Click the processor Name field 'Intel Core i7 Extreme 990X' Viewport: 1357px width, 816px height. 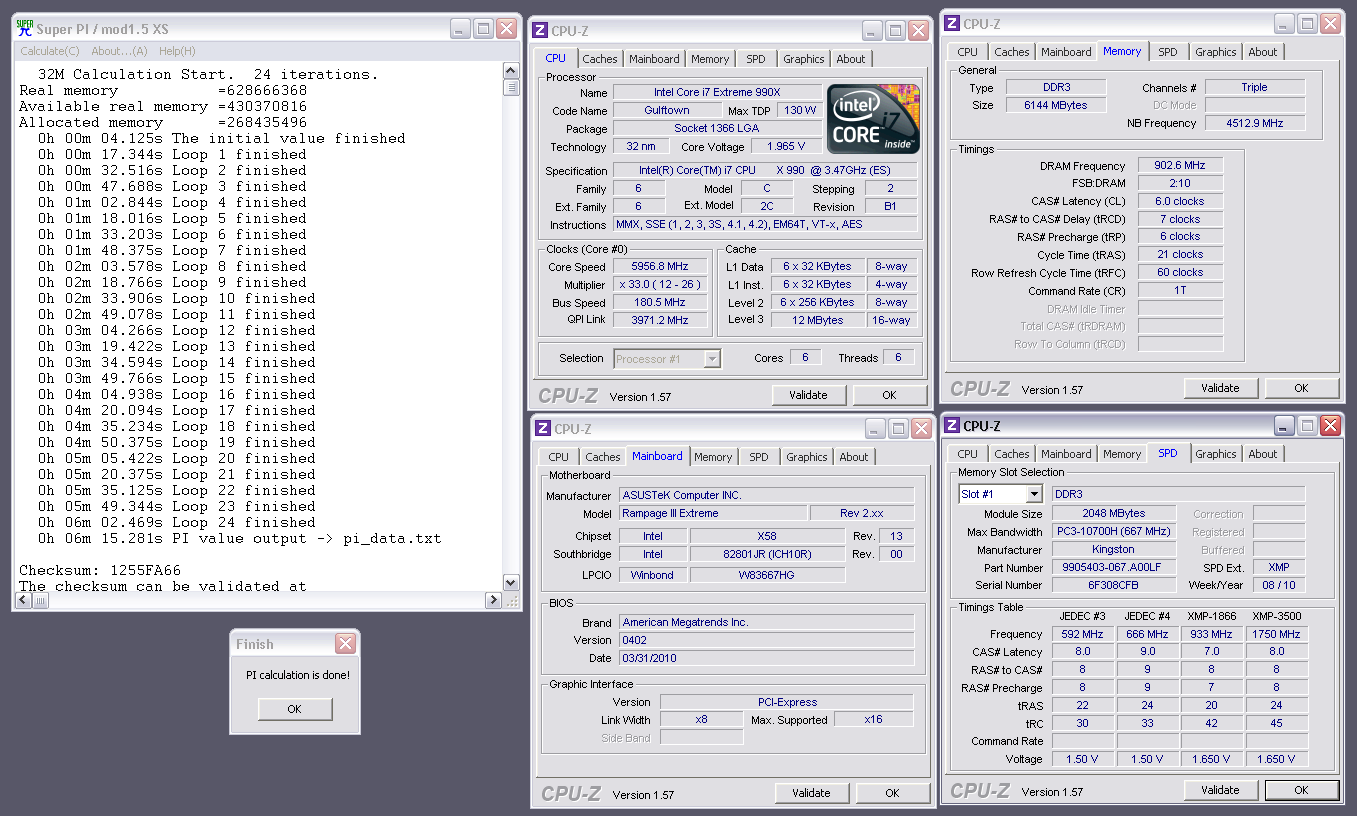(717, 93)
